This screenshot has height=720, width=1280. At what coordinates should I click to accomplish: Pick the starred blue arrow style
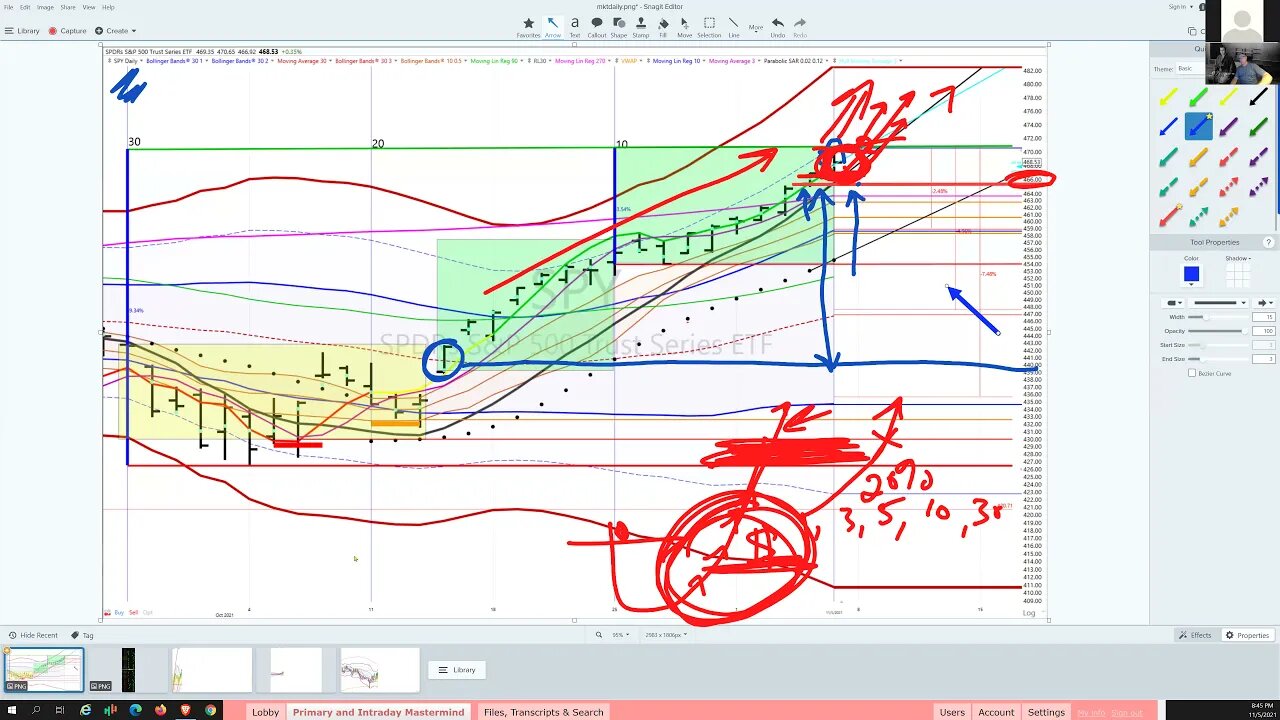tap(1198, 127)
